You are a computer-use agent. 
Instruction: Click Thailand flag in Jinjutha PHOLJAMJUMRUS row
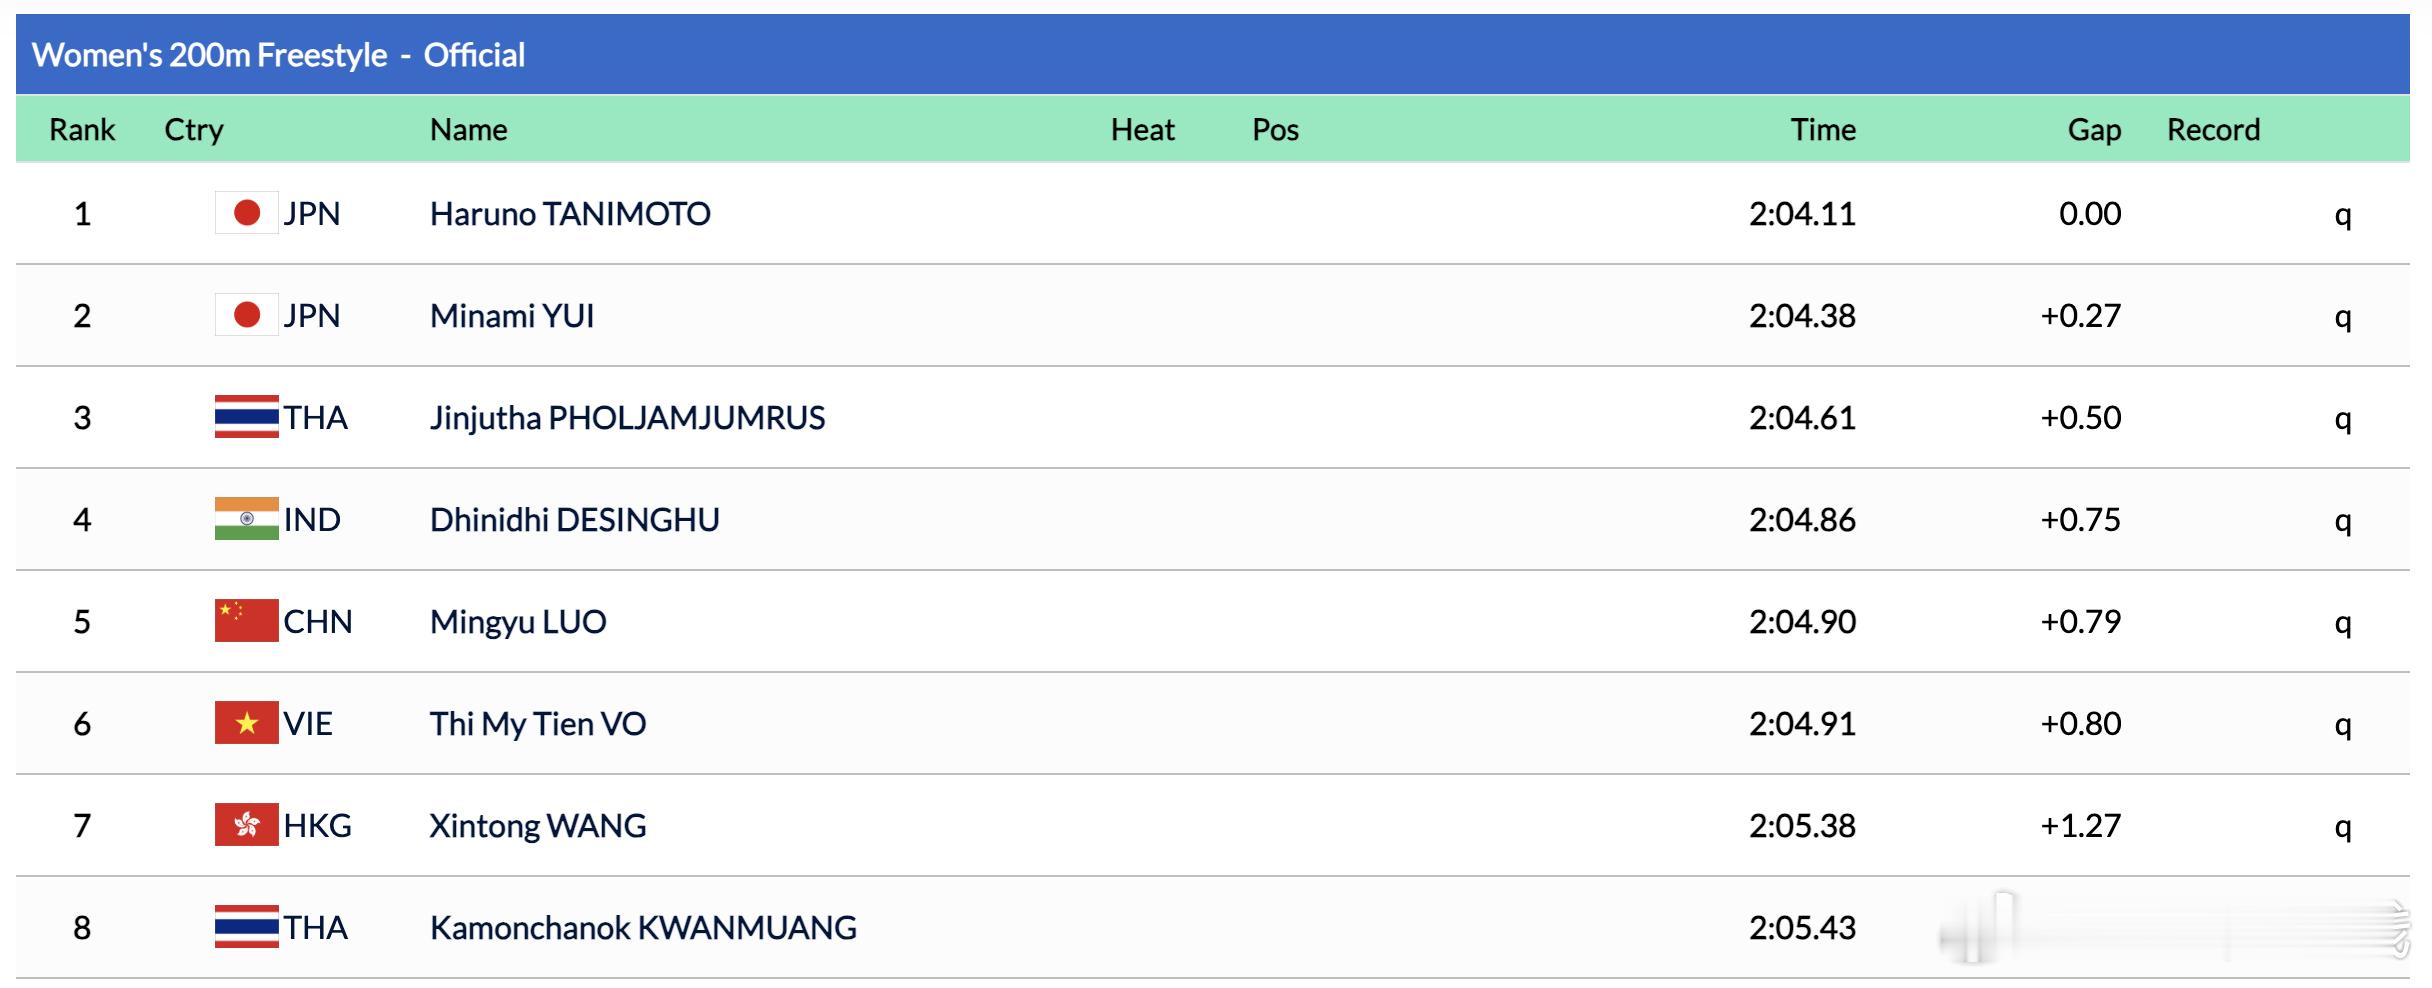pyautogui.click(x=247, y=417)
